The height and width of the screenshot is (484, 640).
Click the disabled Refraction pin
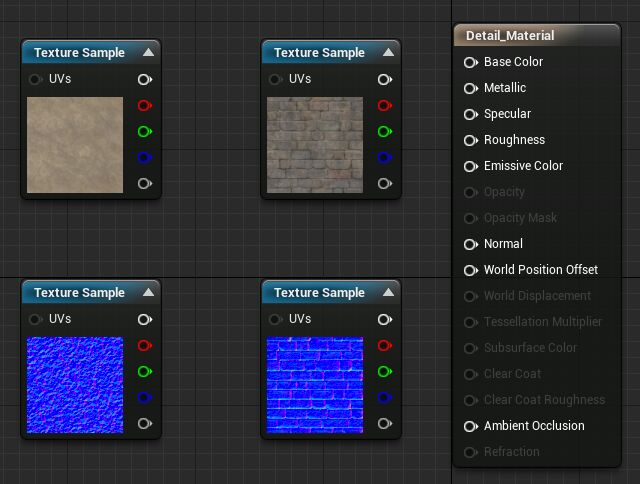[x=471, y=452]
